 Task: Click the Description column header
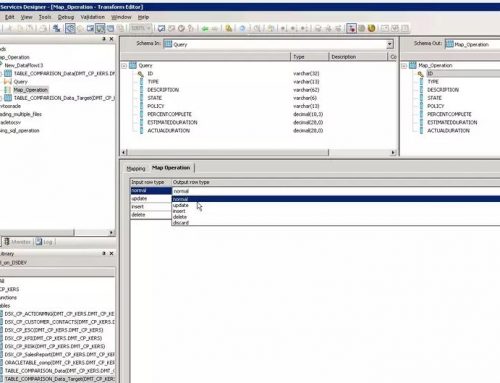(358, 57)
